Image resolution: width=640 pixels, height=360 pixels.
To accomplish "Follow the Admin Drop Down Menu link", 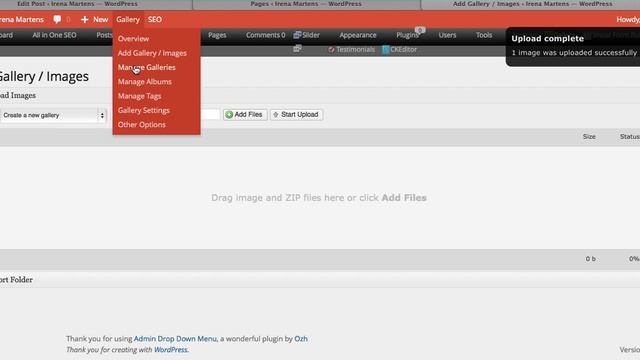I will pyautogui.click(x=176, y=339).
